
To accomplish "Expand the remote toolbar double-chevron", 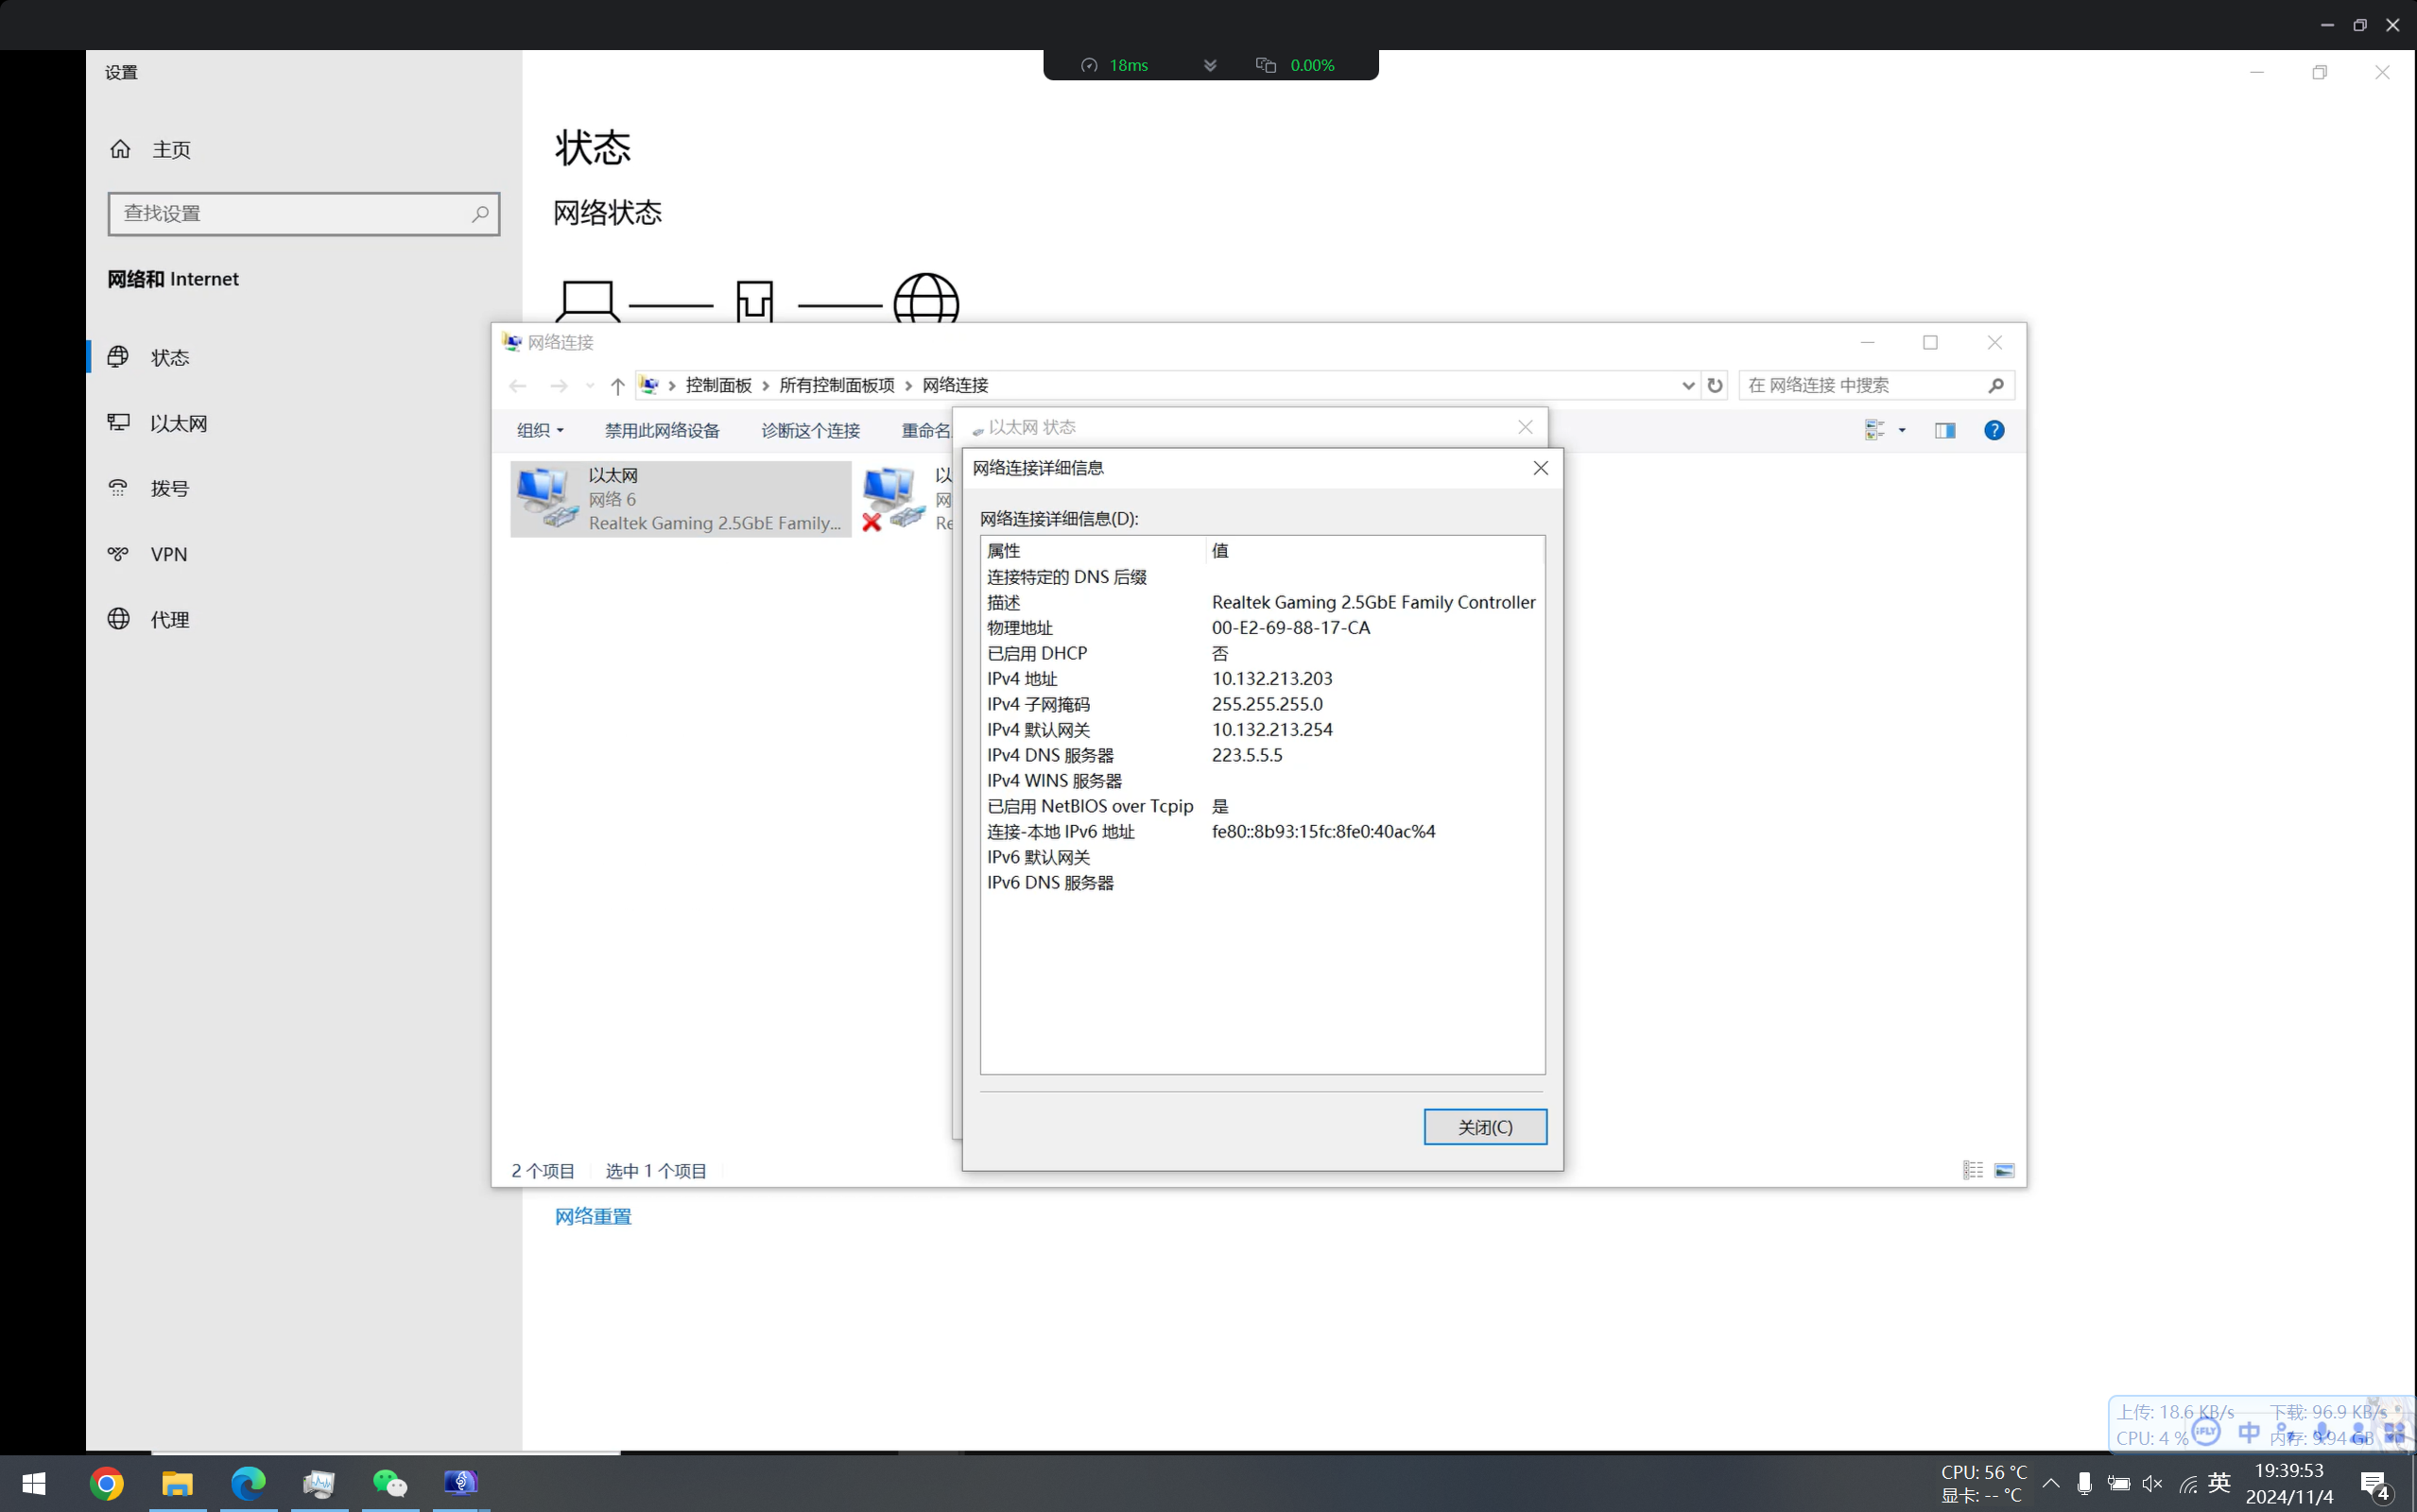I will [x=1210, y=65].
